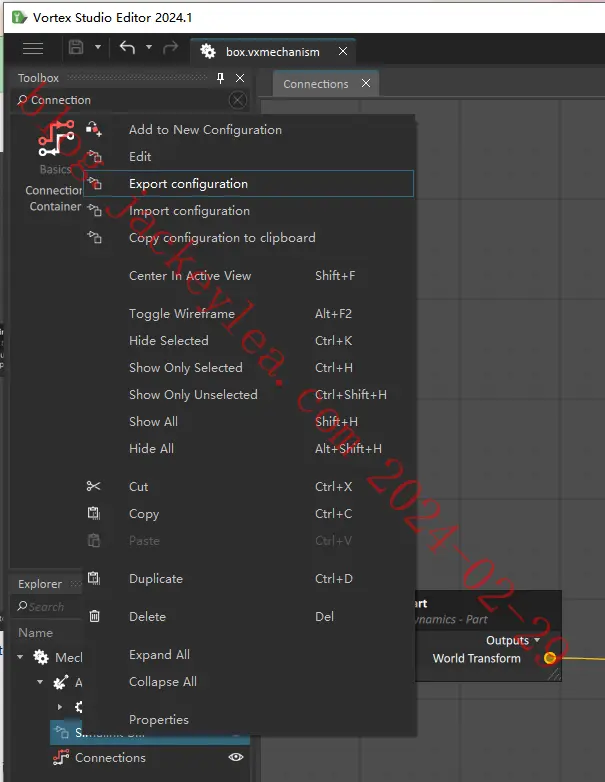Viewport: 605px width, 782px height.
Task: Click the Assembly icon in Explorer
Action: coord(60,682)
